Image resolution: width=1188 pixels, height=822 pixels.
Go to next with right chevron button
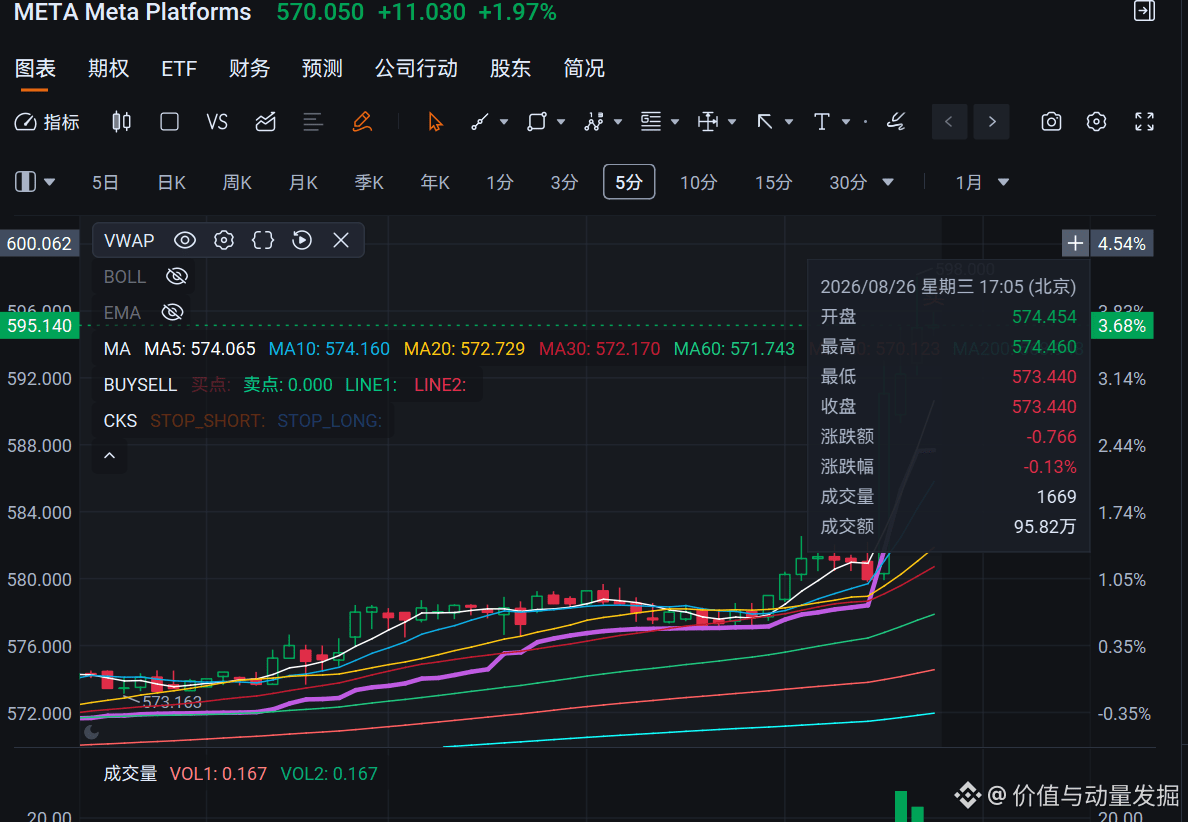pos(992,122)
